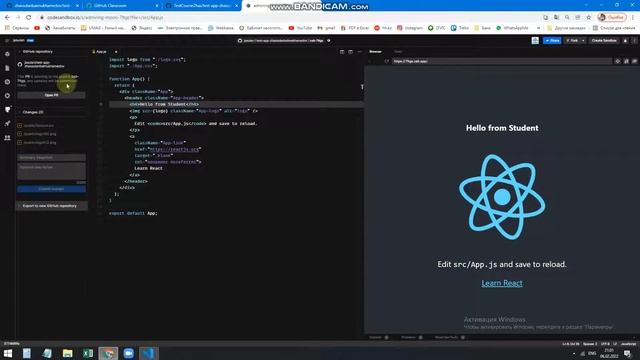Open the Fork dropdown arrow

pos(583,40)
